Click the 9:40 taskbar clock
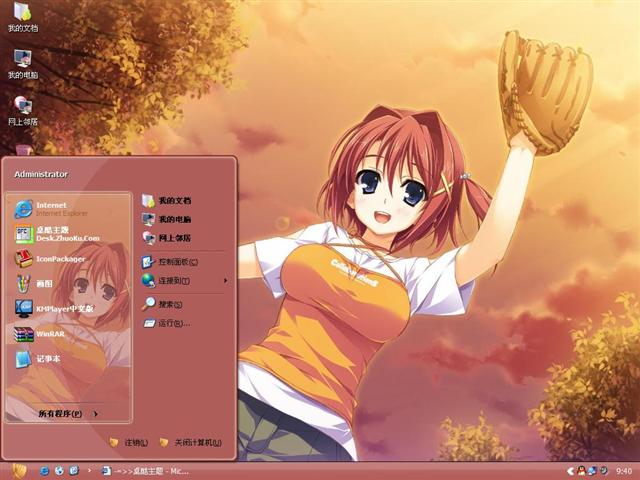The width and height of the screenshot is (640, 480). (624, 471)
